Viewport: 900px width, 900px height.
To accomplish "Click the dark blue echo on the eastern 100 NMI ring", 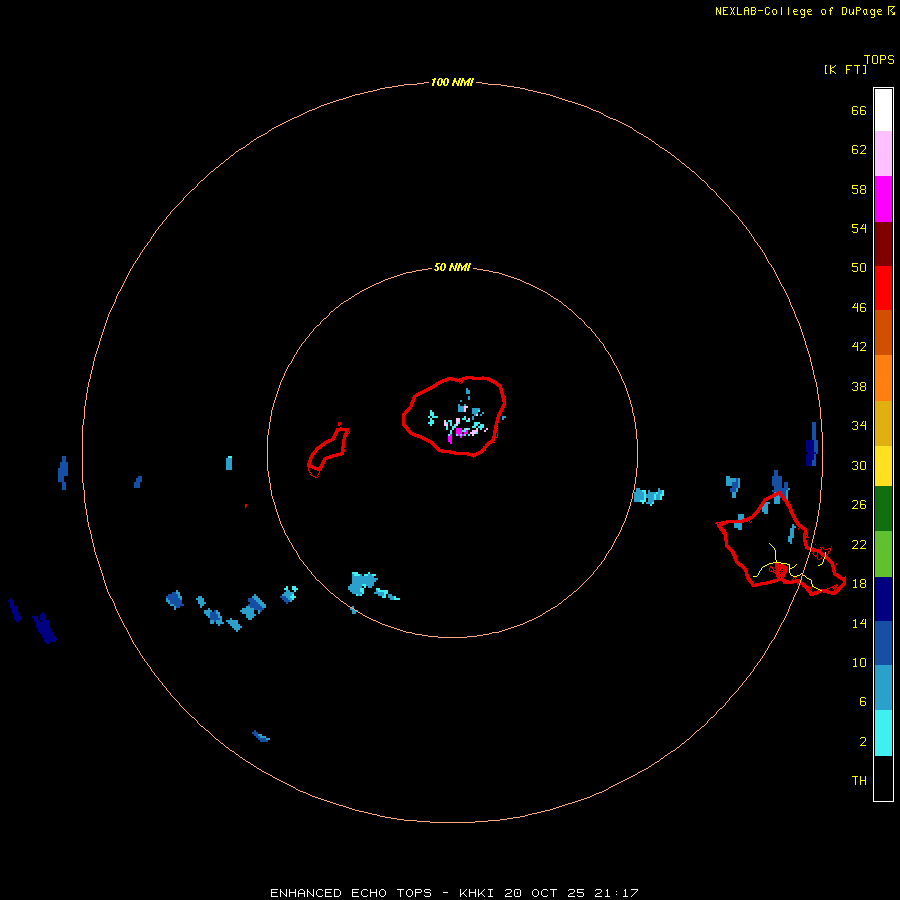I will (x=812, y=445).
